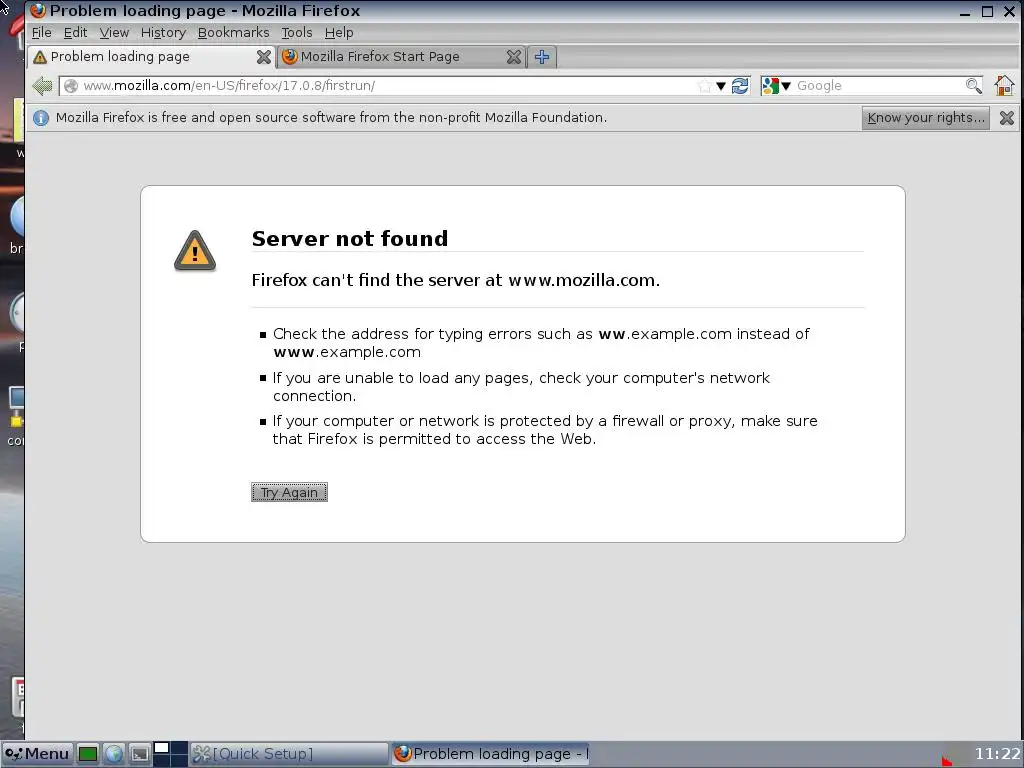Screen dimensions: 1024x768
Task: Bookmark this page with the star icon
Action: (x=704, y=86)
